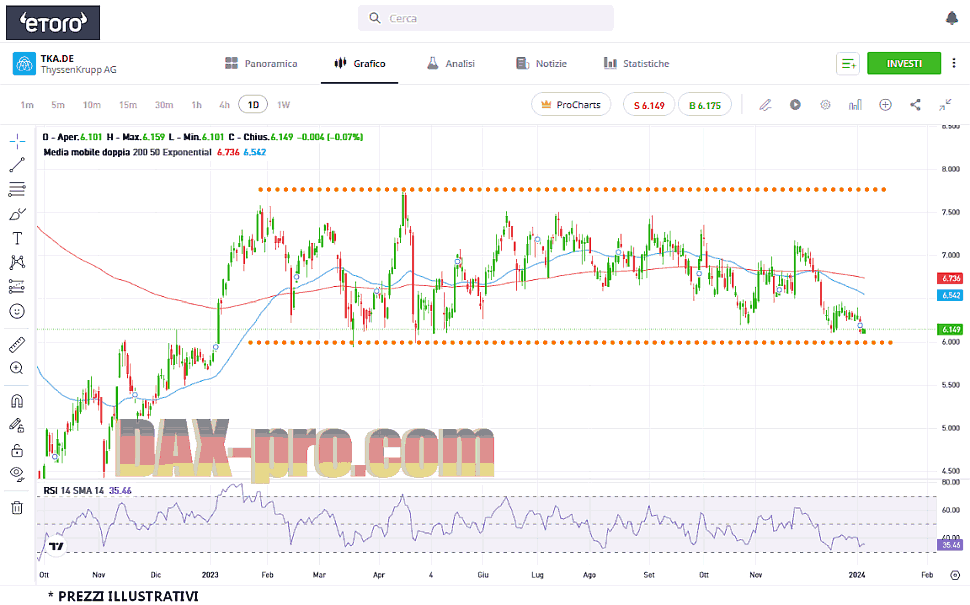The width and height of the screenshot is (970, 605).
Task: Go to the Notizie tab
Action: click(x=541, y=64)
